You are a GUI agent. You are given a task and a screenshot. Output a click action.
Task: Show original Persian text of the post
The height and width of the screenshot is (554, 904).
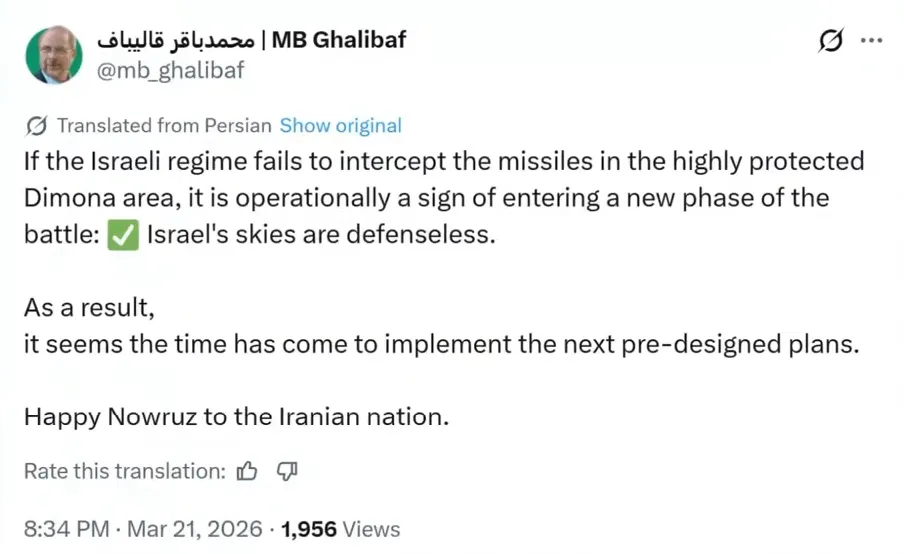coord(340,126)
